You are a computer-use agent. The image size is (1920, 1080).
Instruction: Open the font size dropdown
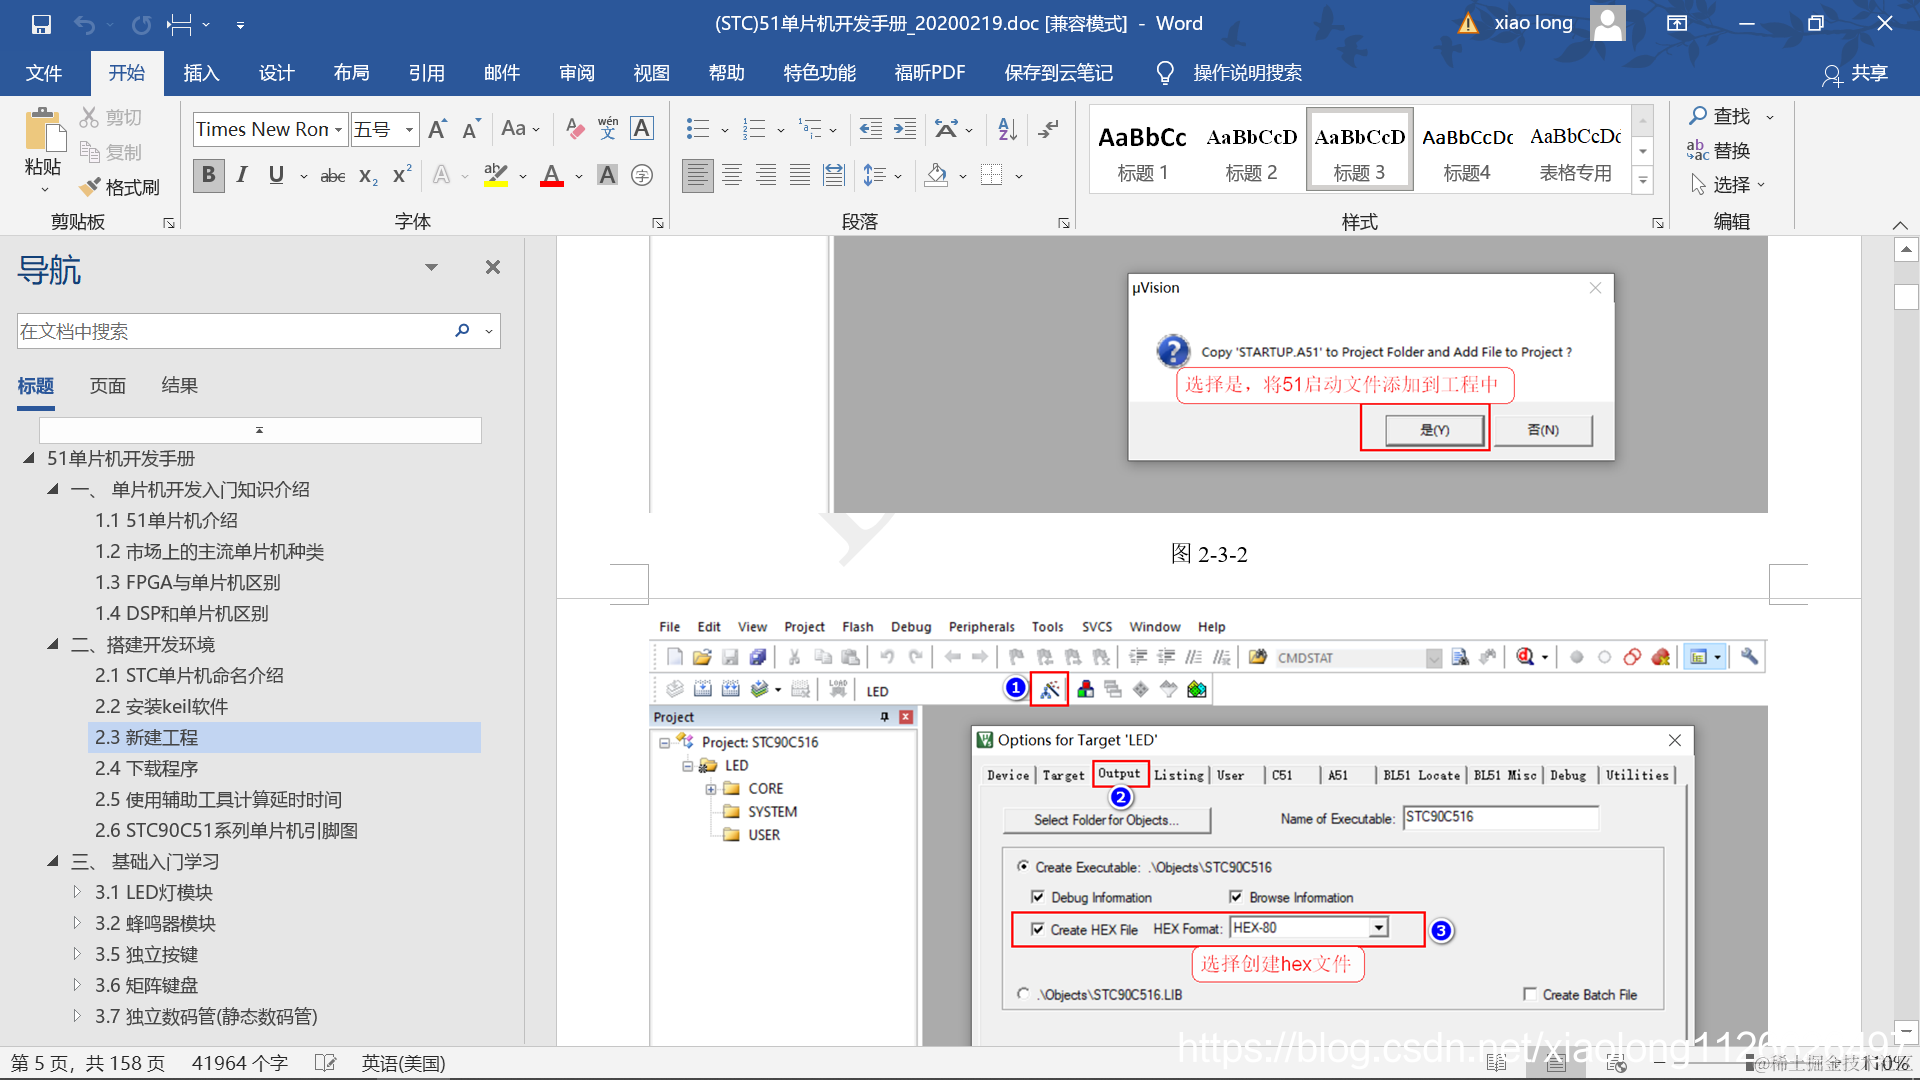tap(409, 130)
